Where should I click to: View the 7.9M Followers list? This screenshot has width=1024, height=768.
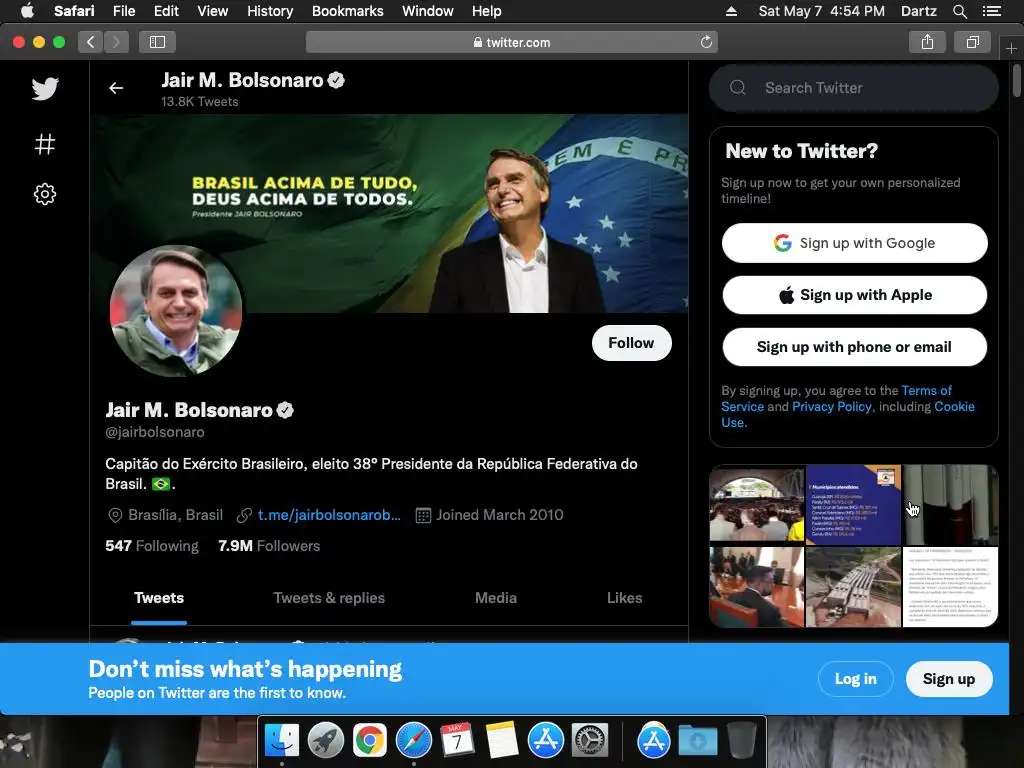[x=269, y=546]
